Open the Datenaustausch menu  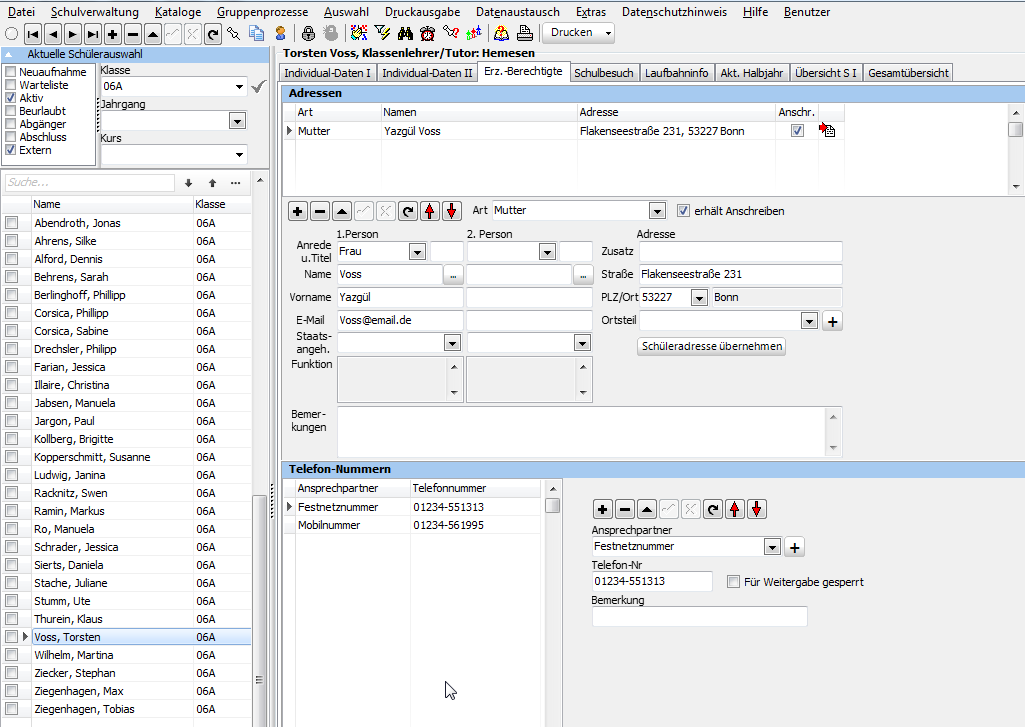(518, 12)
